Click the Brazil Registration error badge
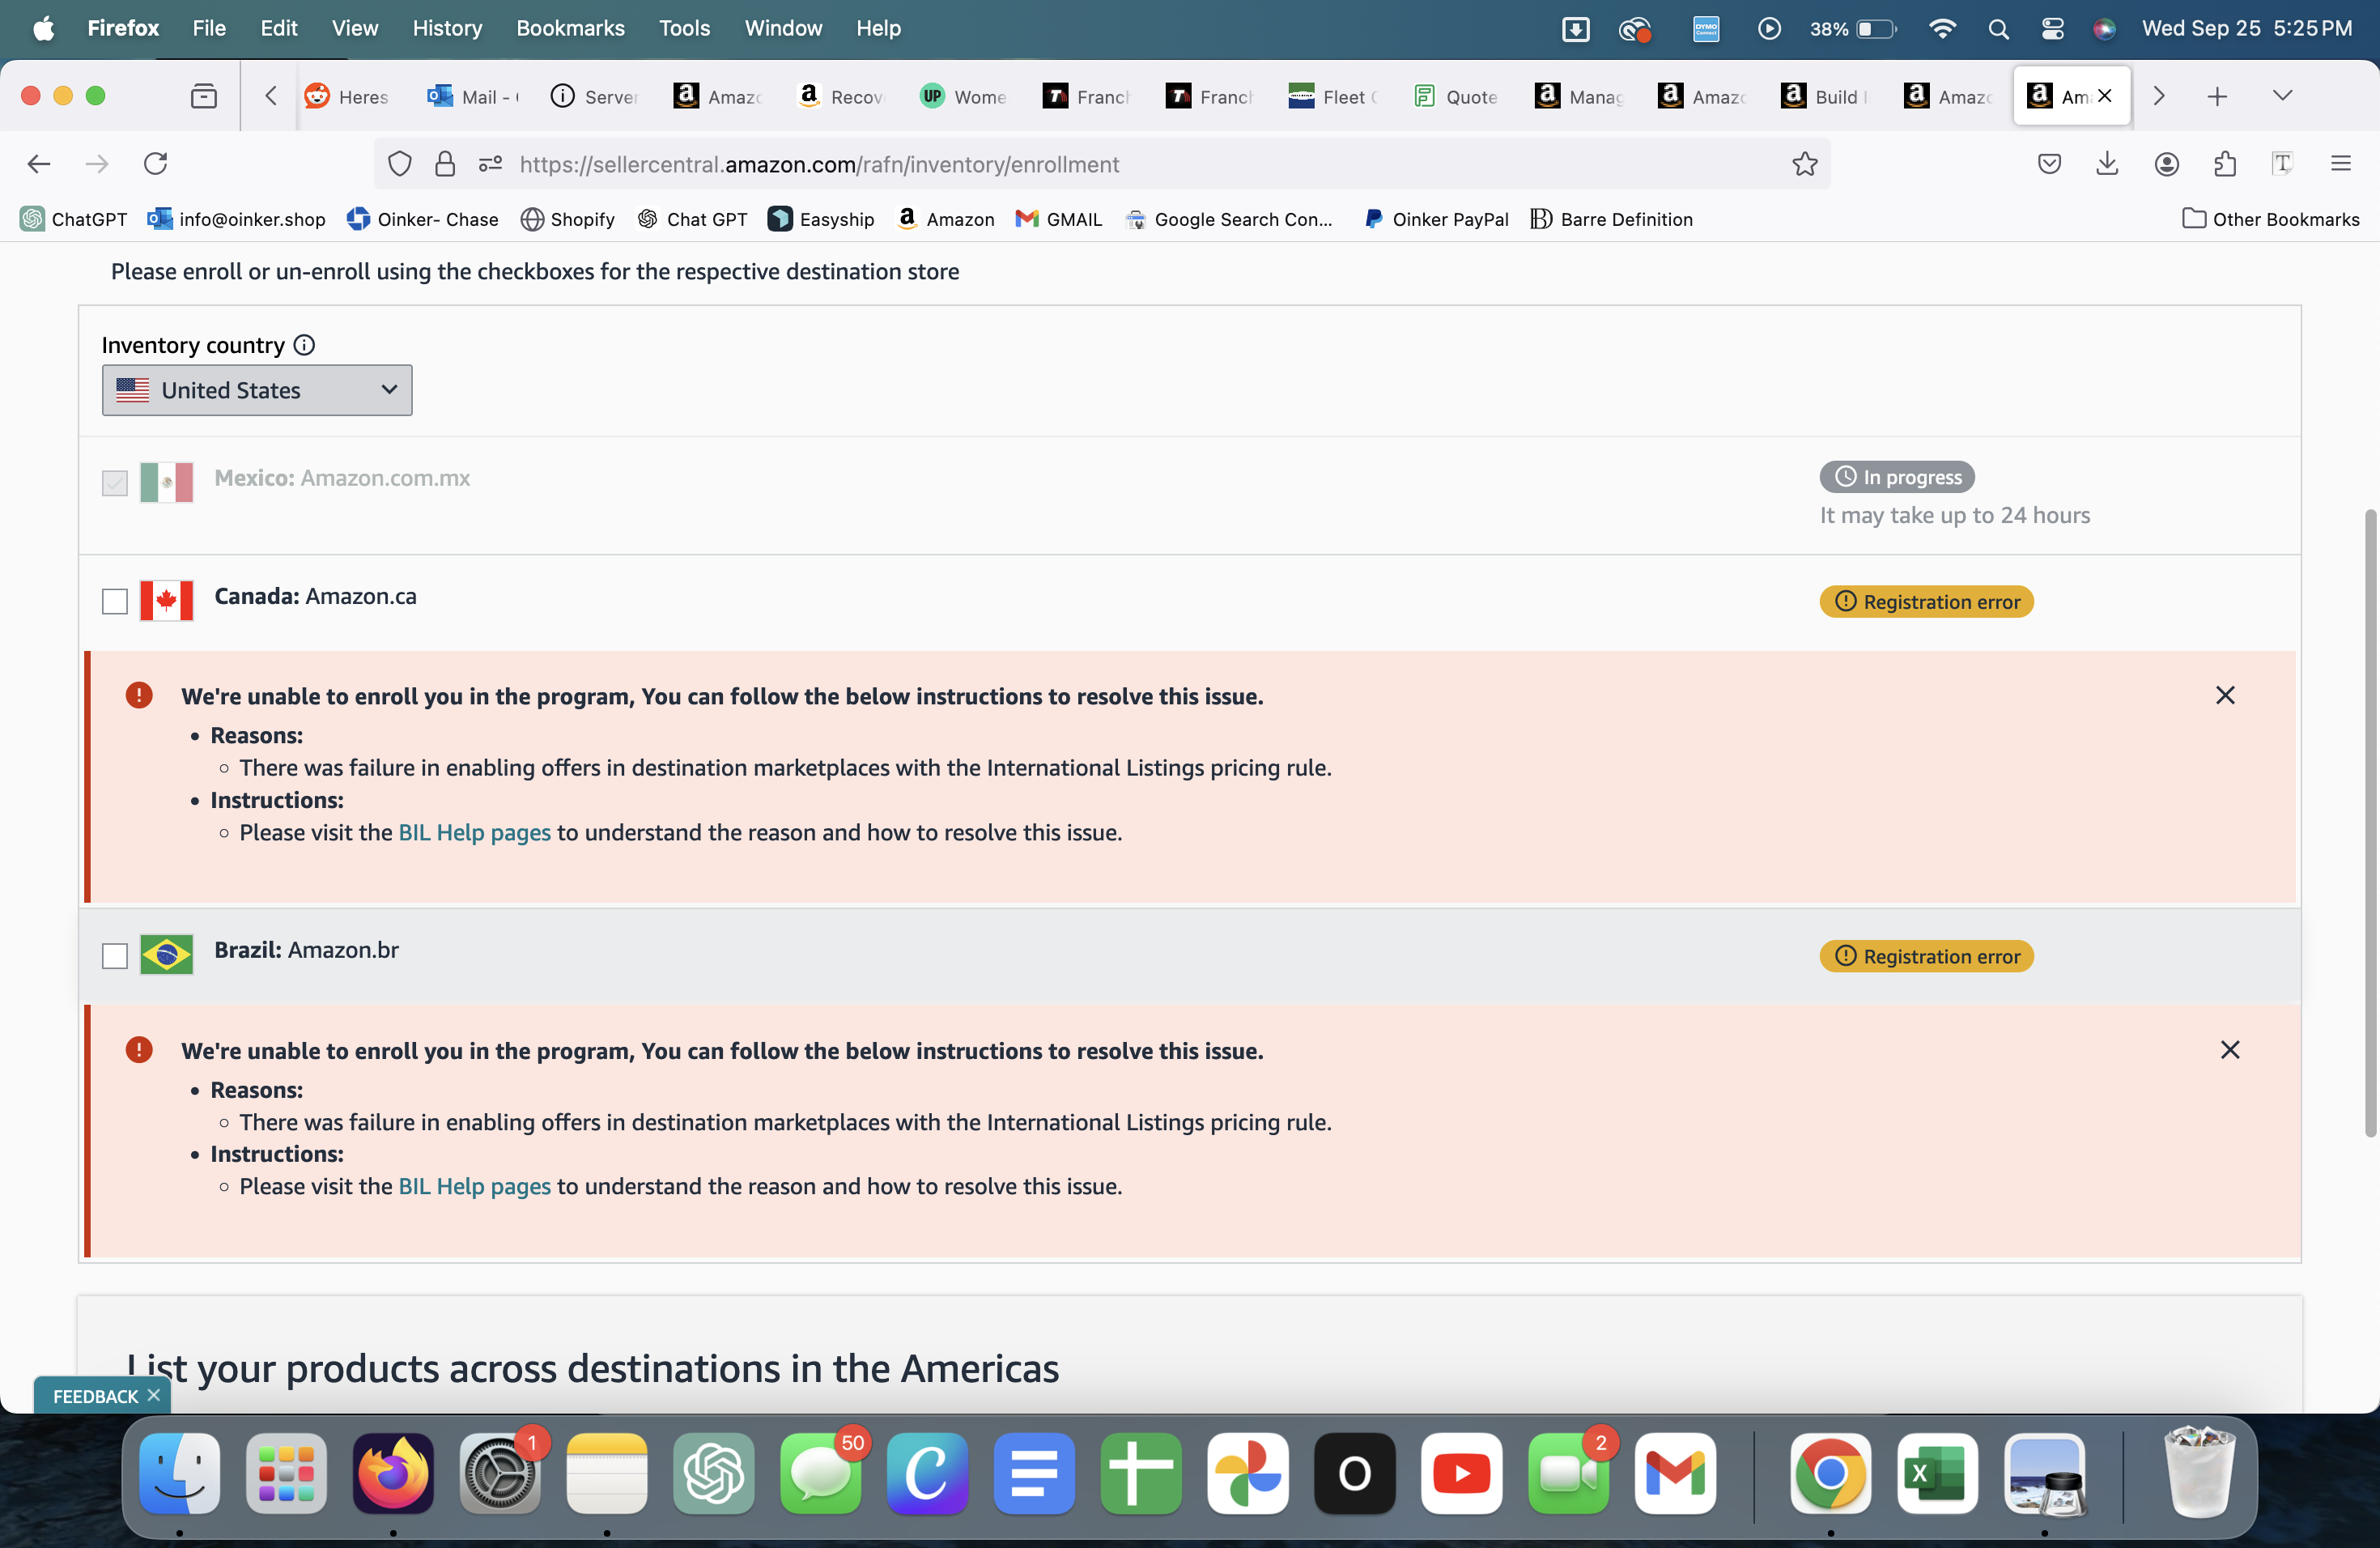The height and width of the screenshot is (1548, 2380). (x=1926, y=956)
